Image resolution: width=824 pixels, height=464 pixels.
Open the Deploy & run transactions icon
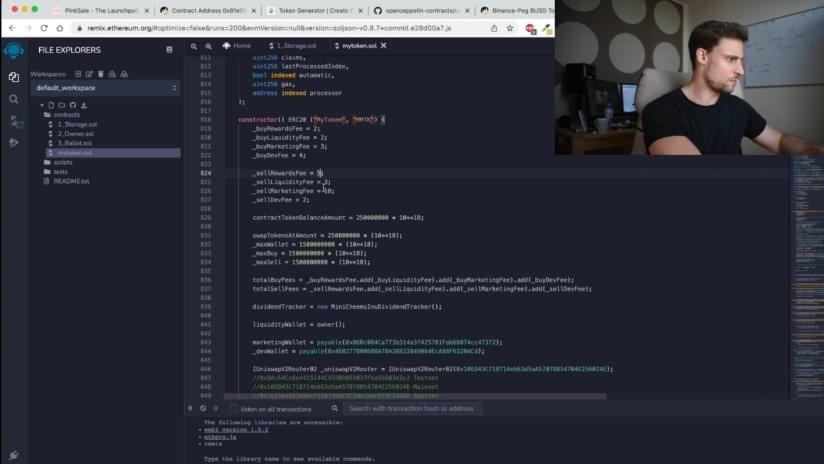(x=13, y=143)
